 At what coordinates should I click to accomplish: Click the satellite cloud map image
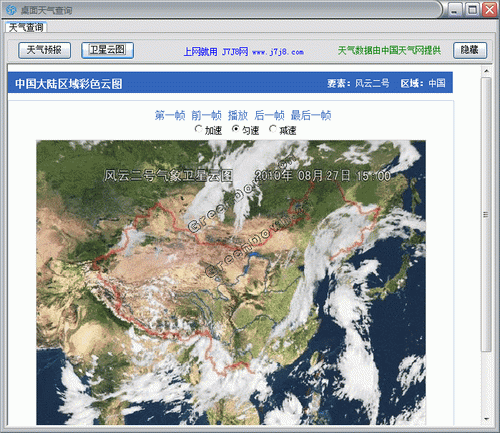pos(231,282)
